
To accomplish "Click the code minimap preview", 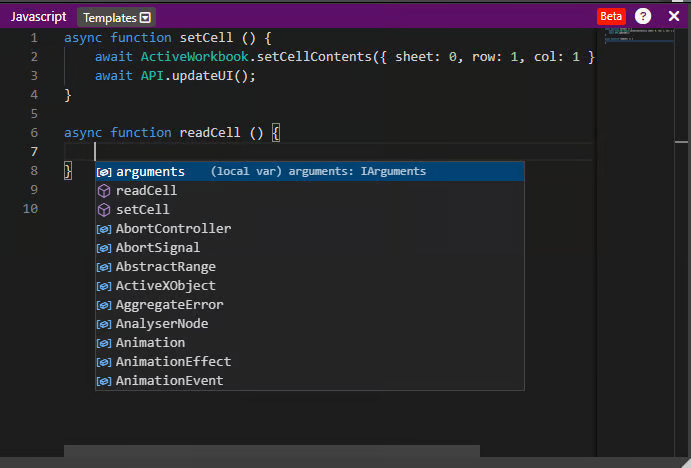I will (x=630, y=36).
